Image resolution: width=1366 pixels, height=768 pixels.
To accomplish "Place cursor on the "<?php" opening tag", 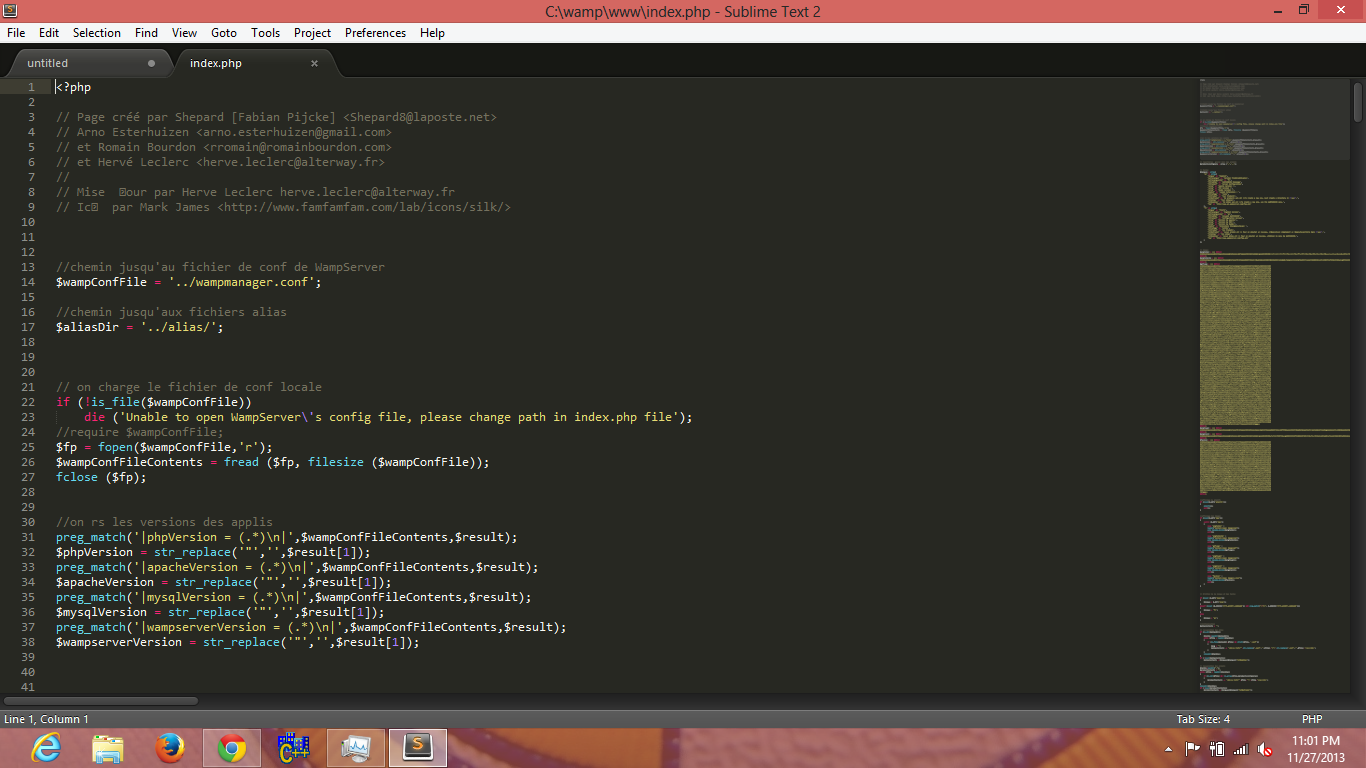I will pos(73,87).
